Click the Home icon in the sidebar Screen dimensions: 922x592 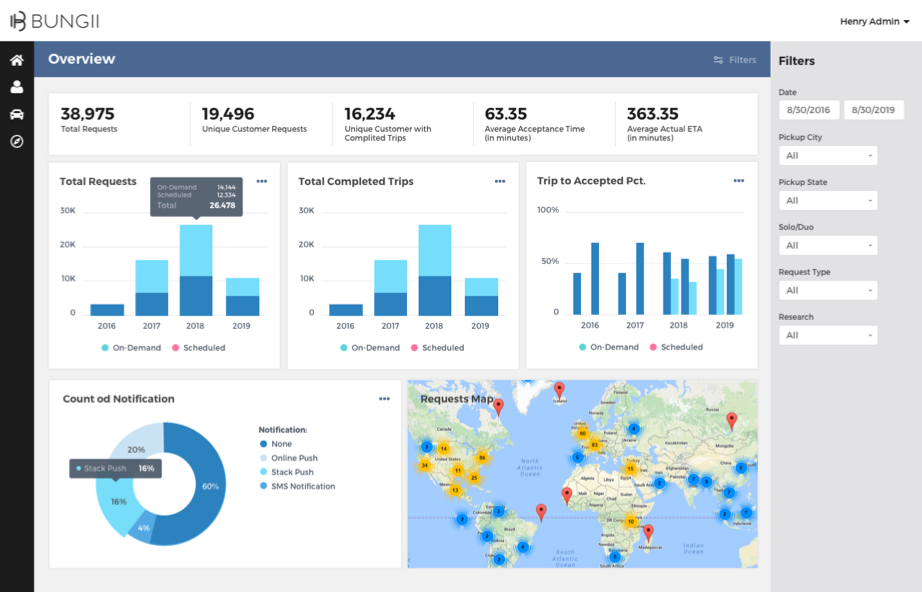pyautogui.click(x=17, y=60)
